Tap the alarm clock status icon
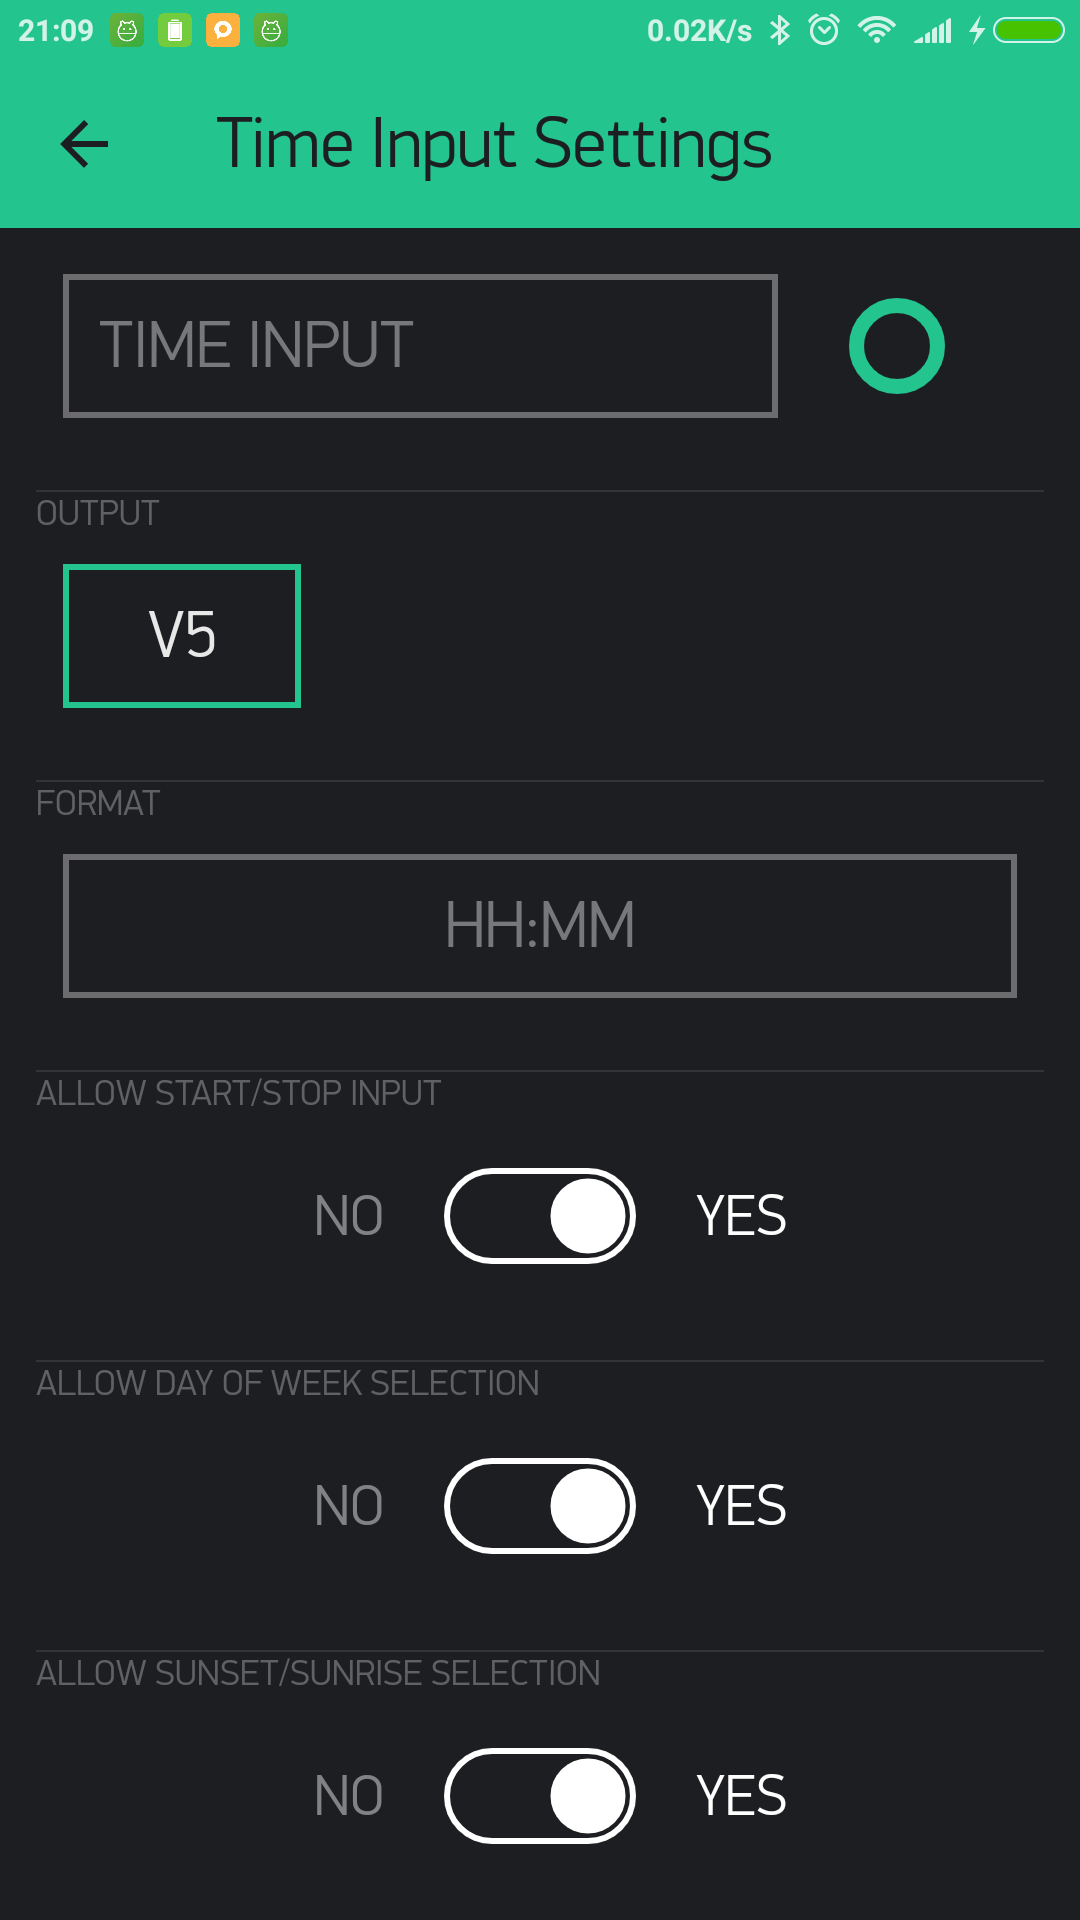 click(x=824, y=30)
